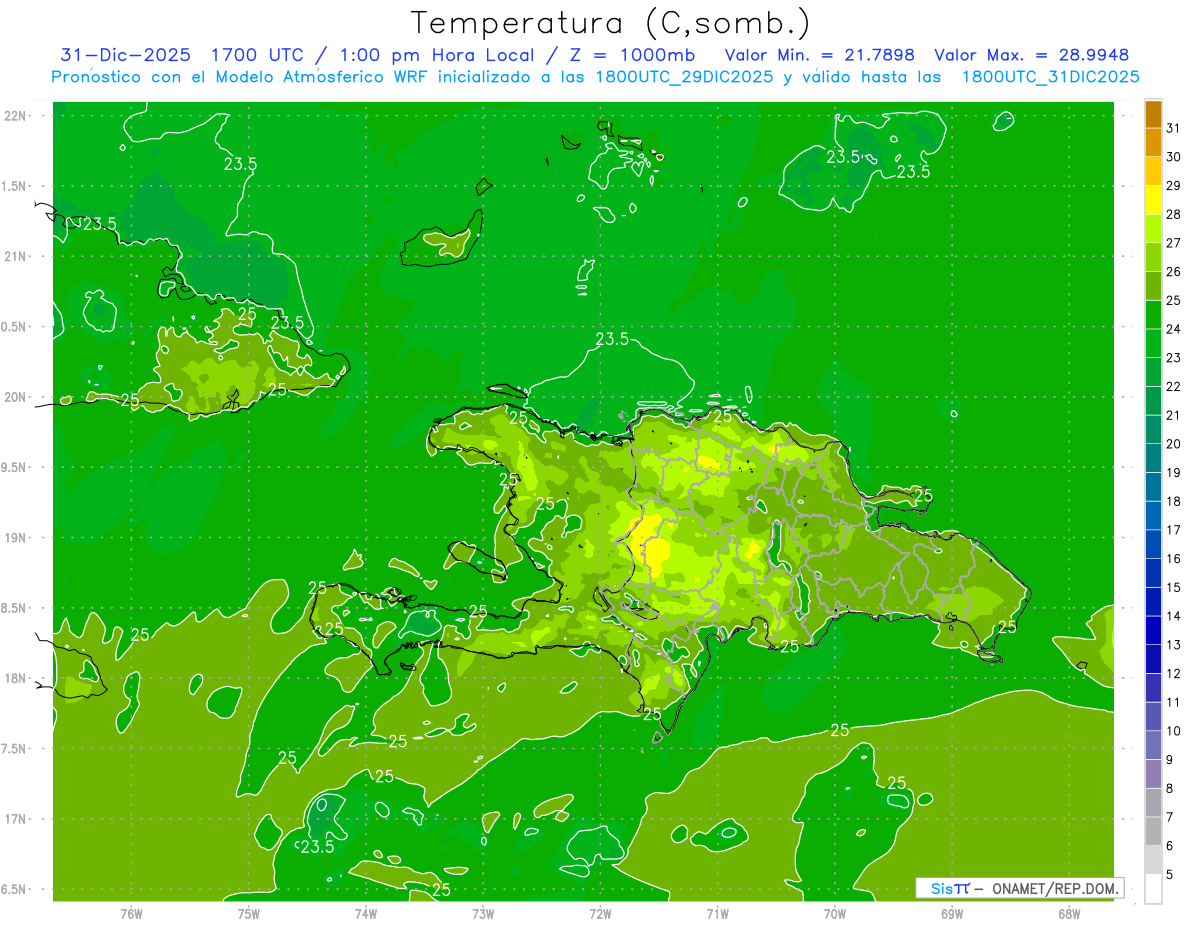Click the white legend swatch below 5
This screenshot has width=1200, height=927.
click(1153, 888)
